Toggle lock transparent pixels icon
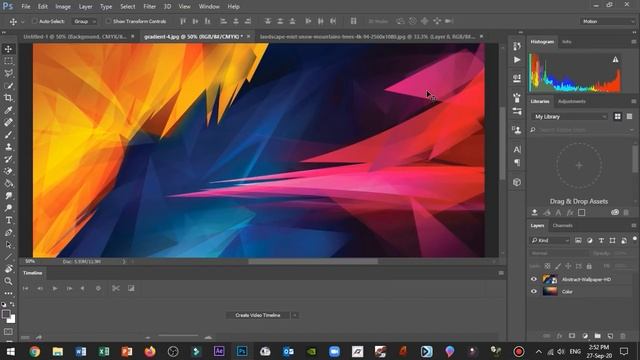The width and height of the screenshot is (640, 360). (547, 266)
